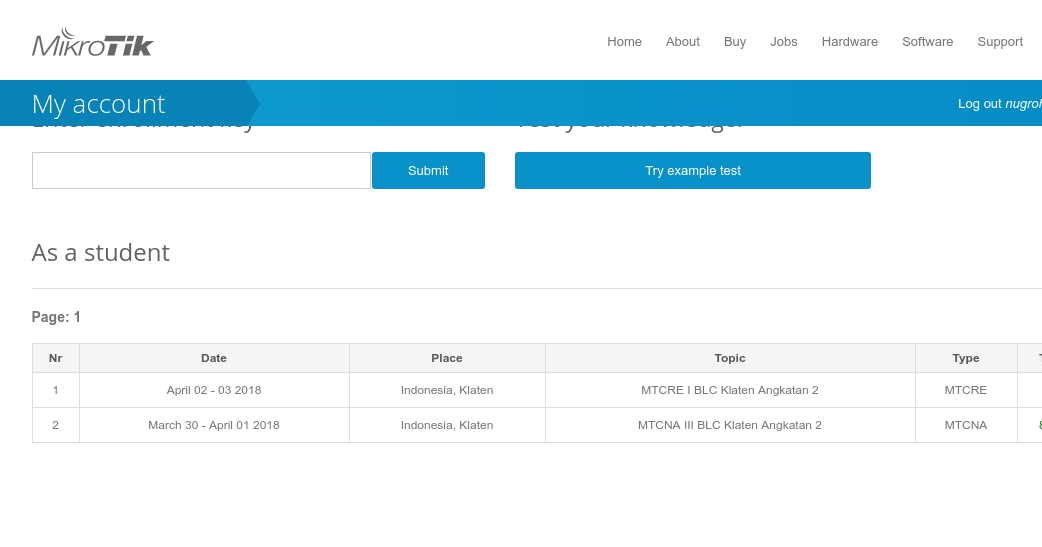Click the MTCNA type cell
Screen dimensions: 1042x547
966,425
